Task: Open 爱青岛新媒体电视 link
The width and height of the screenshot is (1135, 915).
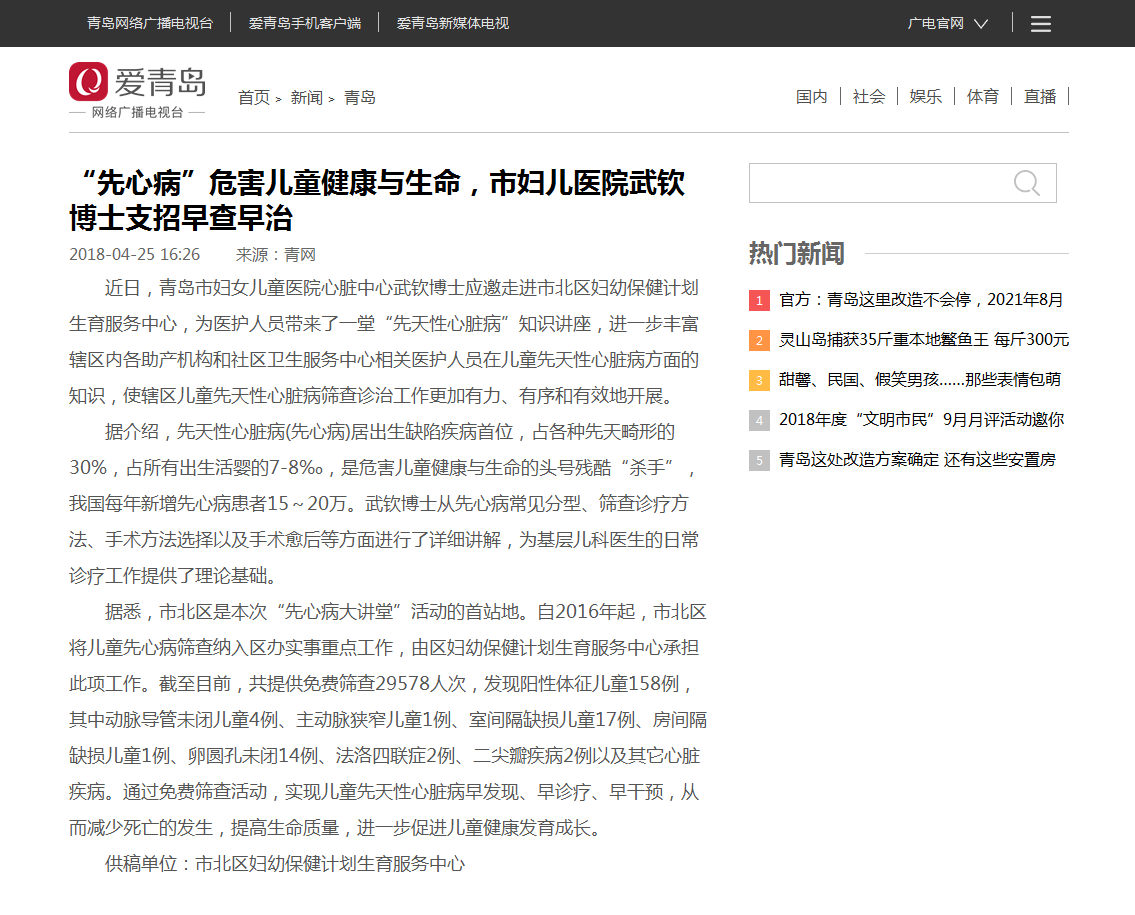Action: click(x=453, y=23)
